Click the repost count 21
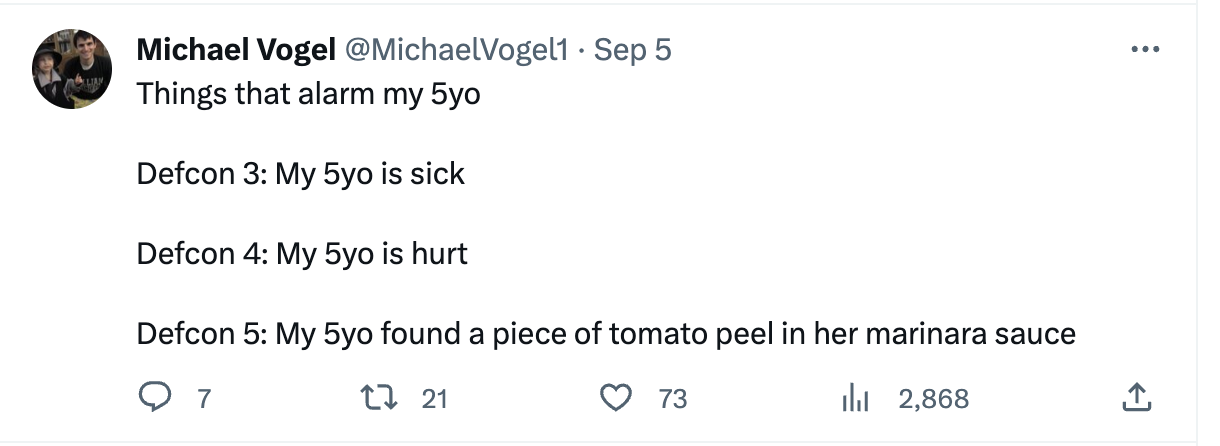 [434, 399]
